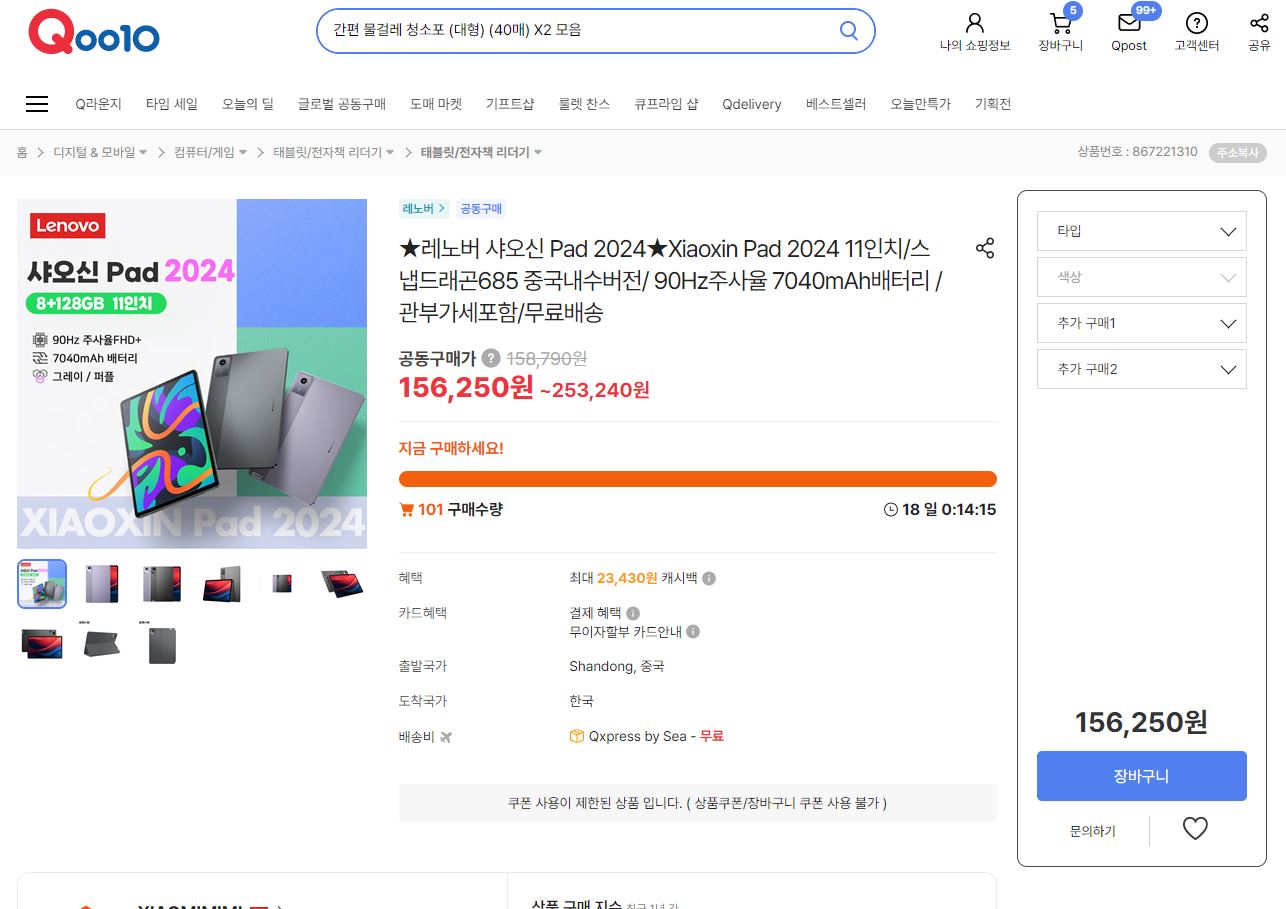Open 기획전 menu item

993,104
